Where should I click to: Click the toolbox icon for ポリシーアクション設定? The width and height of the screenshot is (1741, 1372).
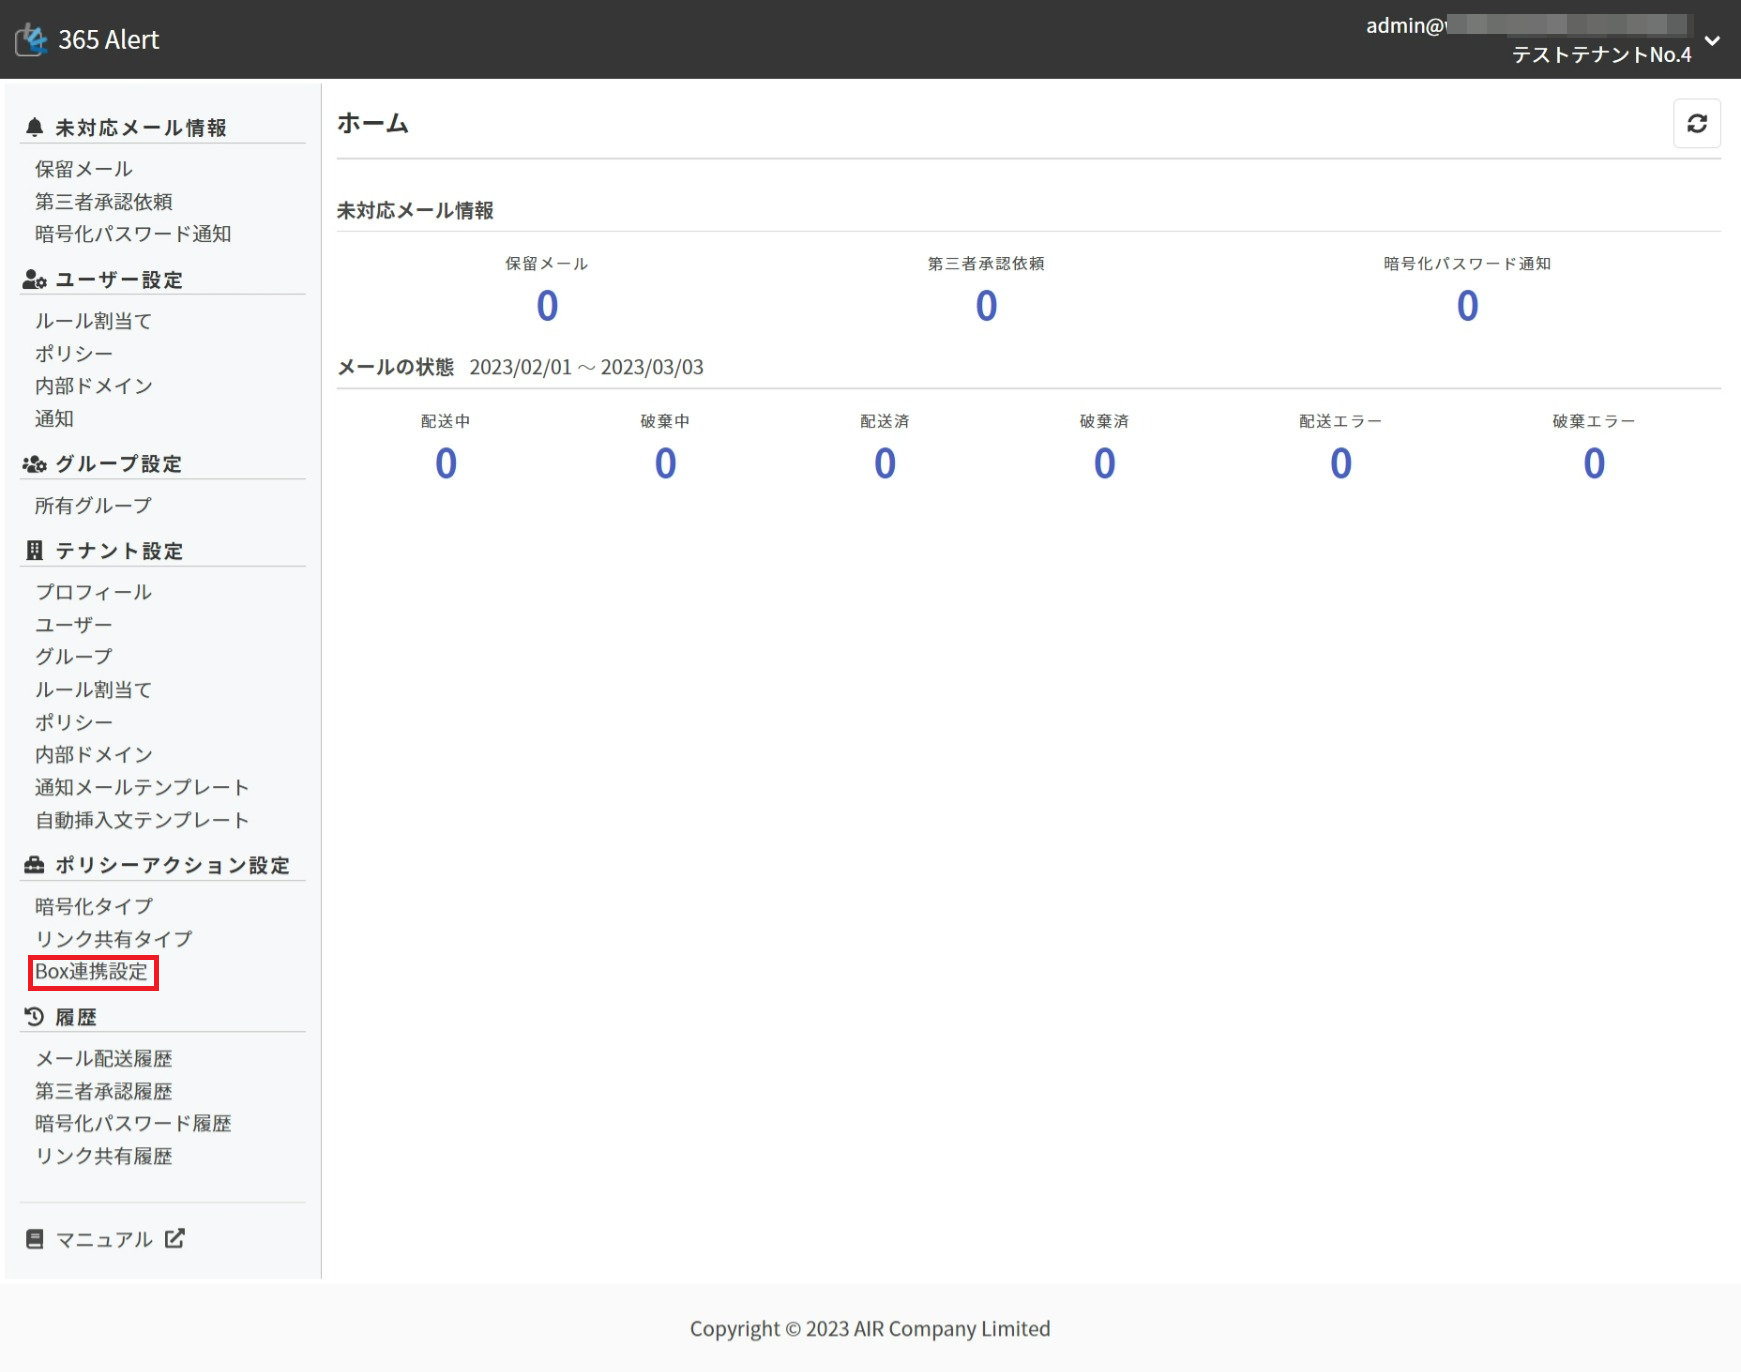pos(35,865)
